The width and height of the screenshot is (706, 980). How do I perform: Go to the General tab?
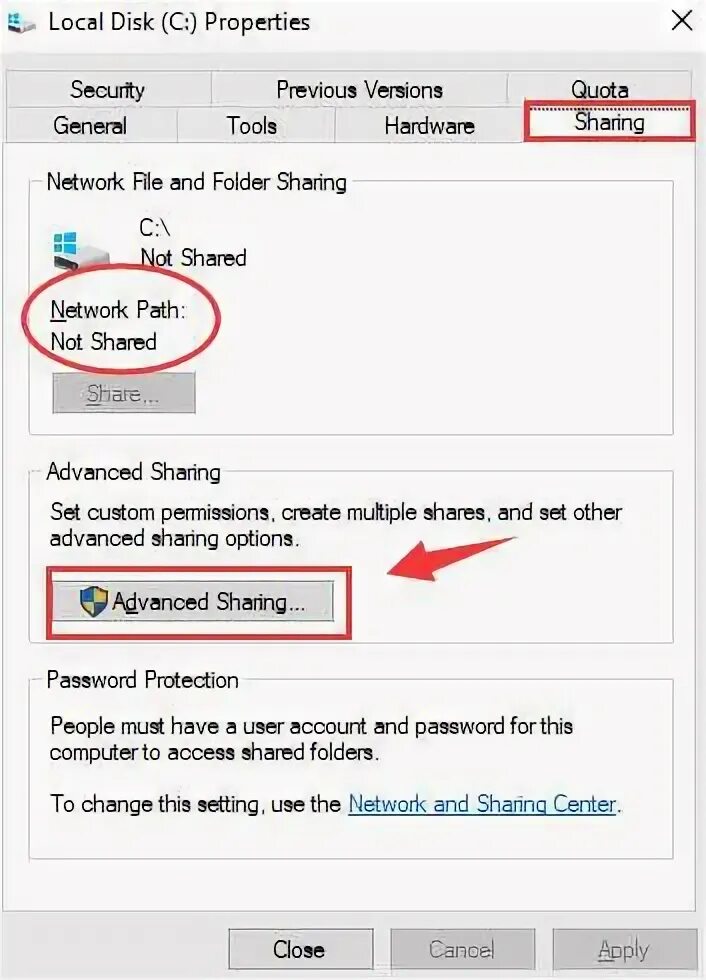(91, 125)
